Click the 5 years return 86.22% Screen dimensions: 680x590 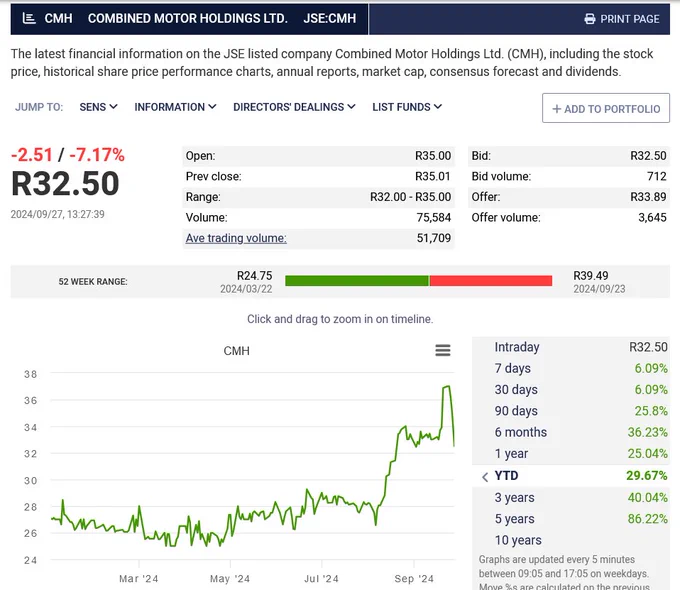647,519
